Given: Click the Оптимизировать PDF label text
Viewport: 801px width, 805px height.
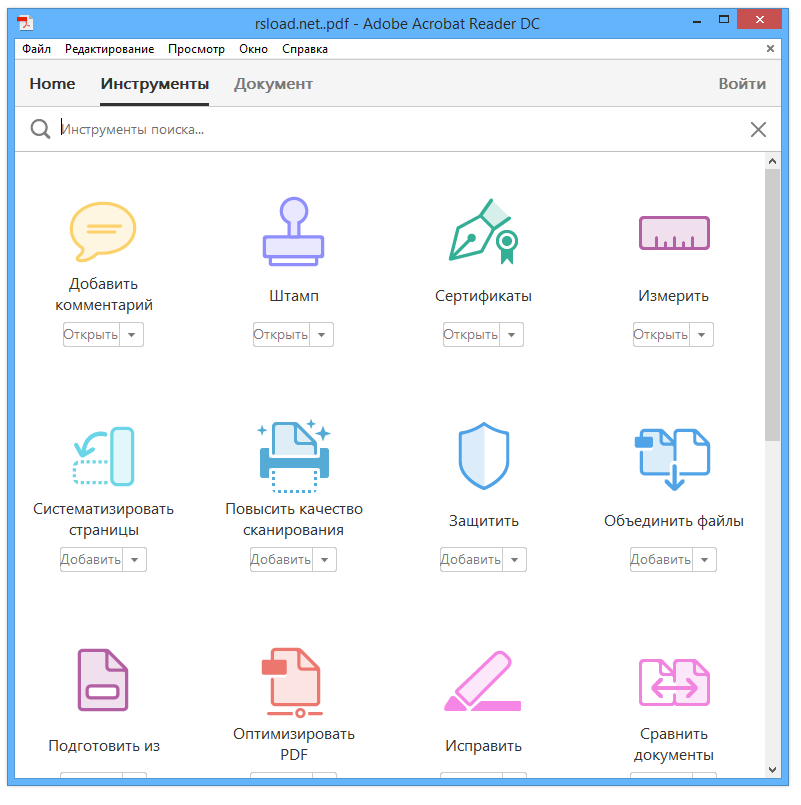Looking at the screenshot, I should [x=294, y=744].
